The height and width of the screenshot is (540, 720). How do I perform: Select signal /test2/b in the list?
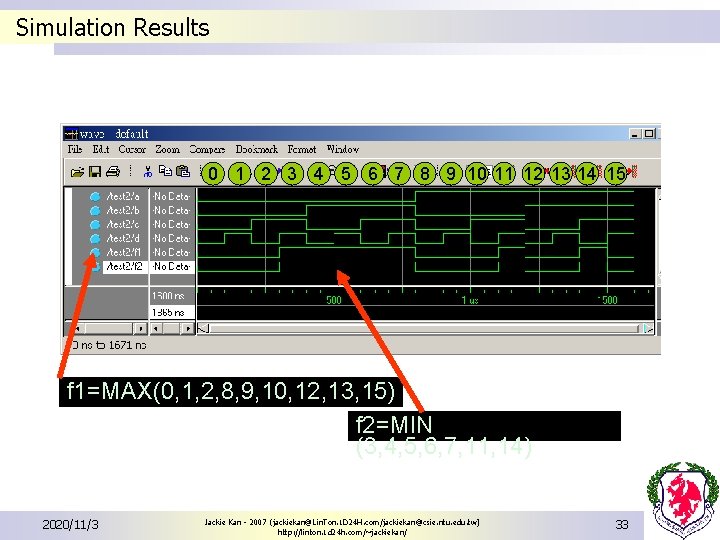point(123,210)
